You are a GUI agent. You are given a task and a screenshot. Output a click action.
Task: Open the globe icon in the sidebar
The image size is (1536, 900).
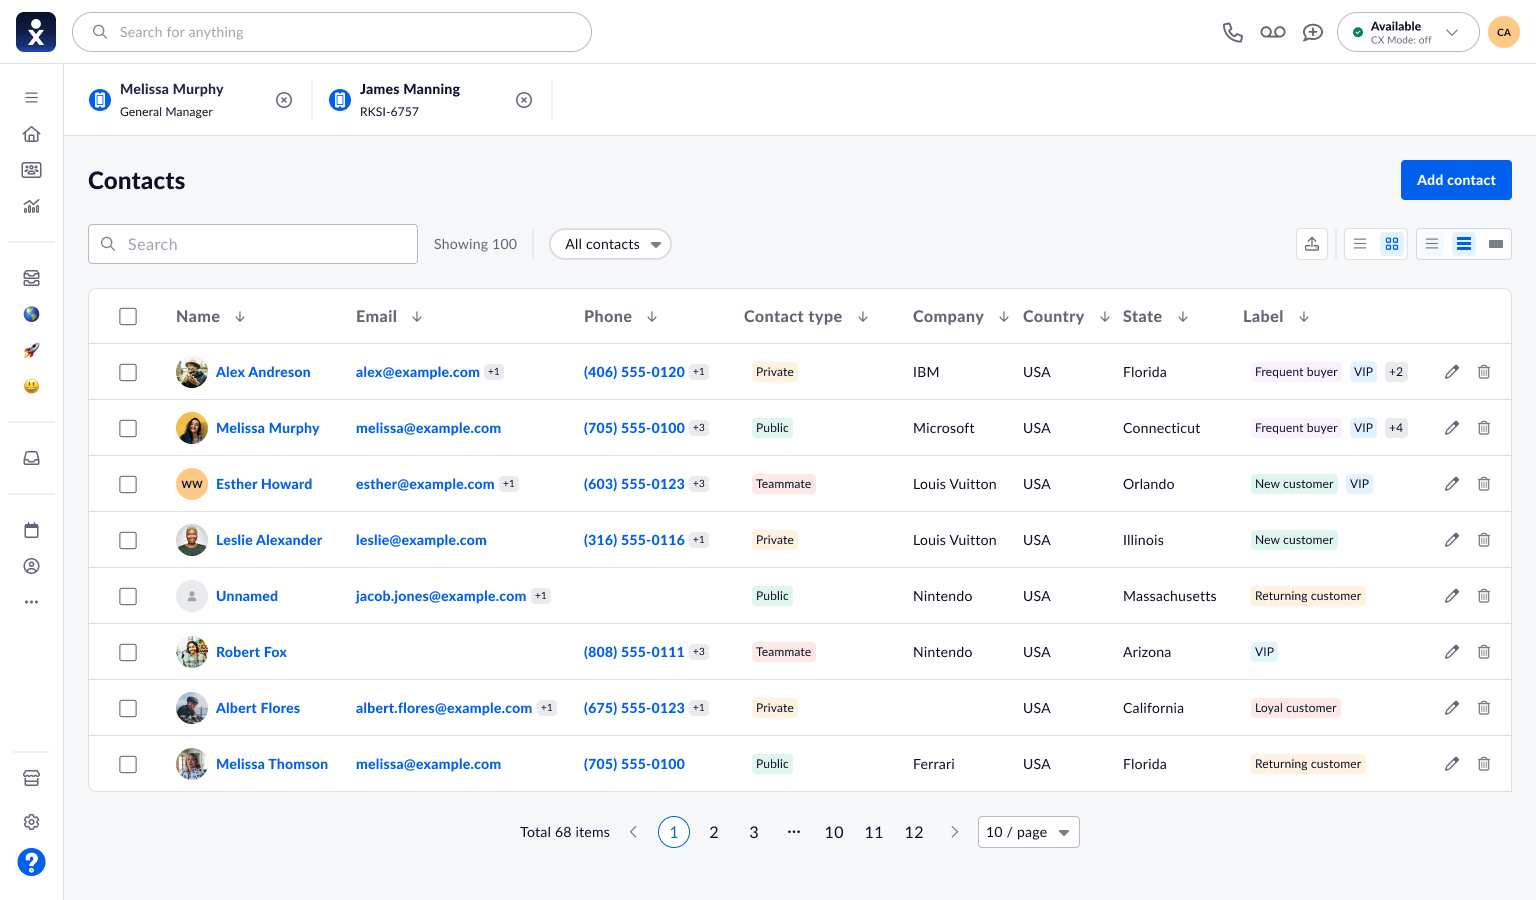click(x=32, y=314)
